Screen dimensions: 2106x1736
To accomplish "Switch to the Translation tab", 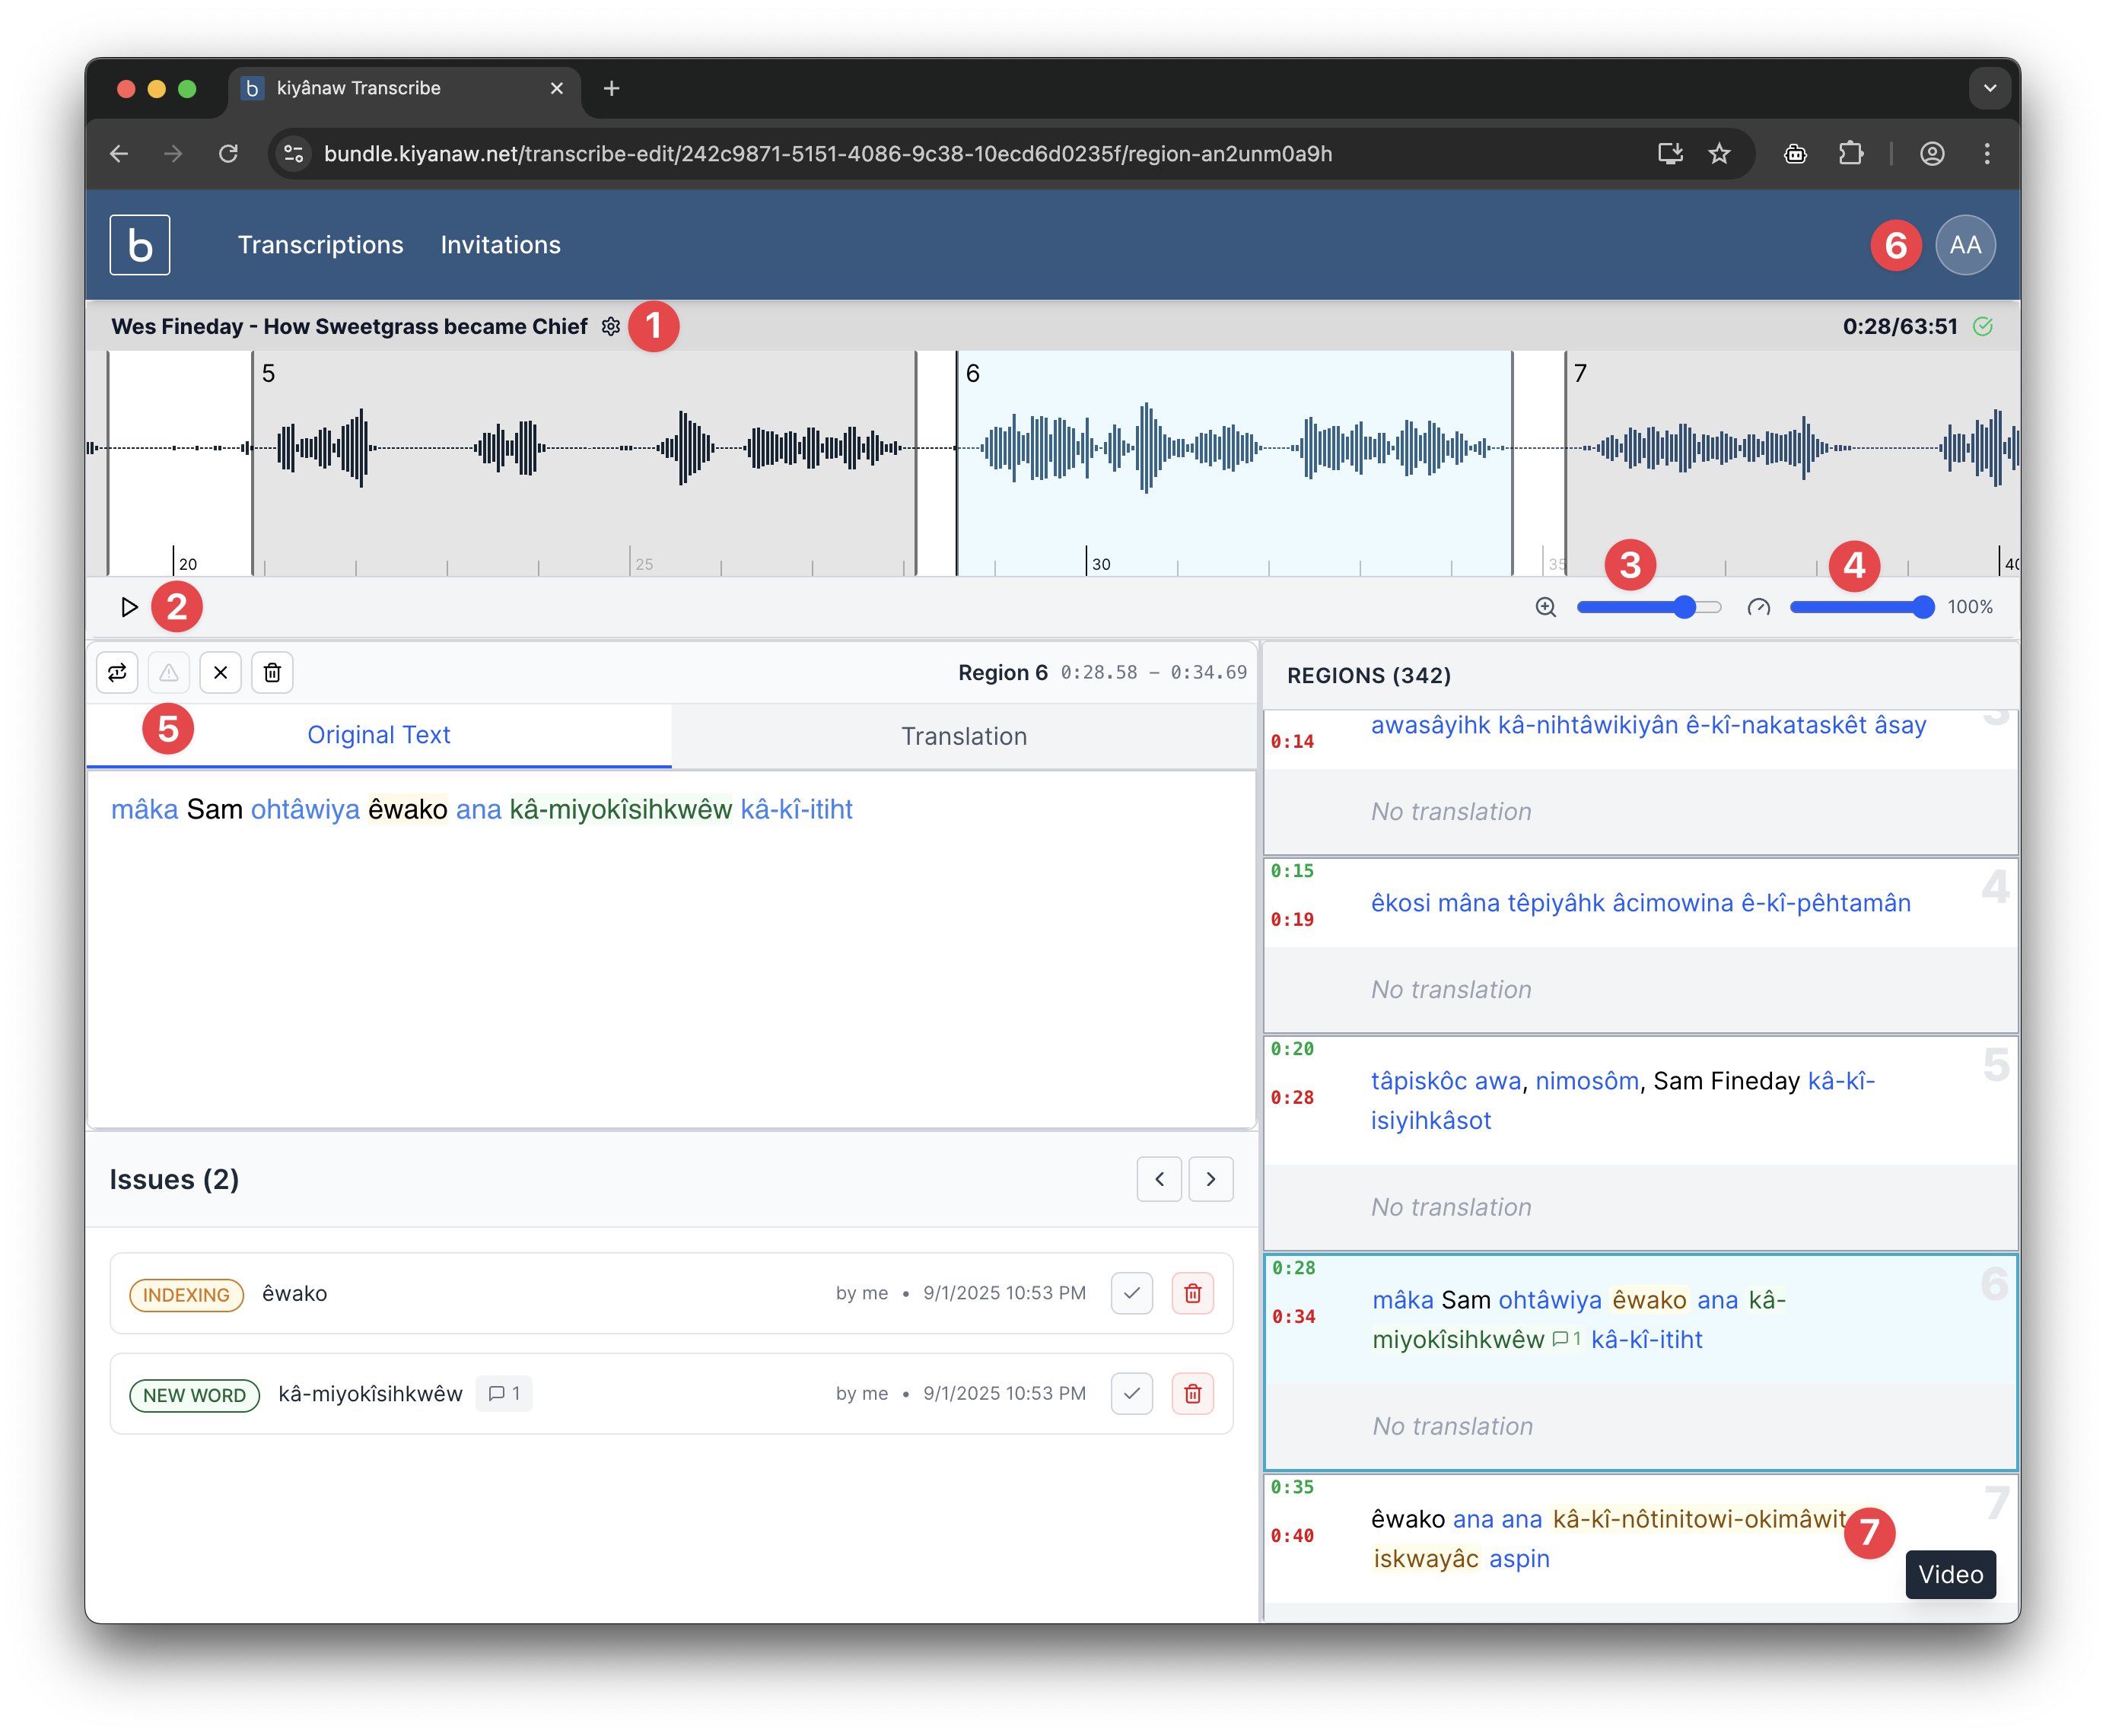I will (x=964, y=737).
